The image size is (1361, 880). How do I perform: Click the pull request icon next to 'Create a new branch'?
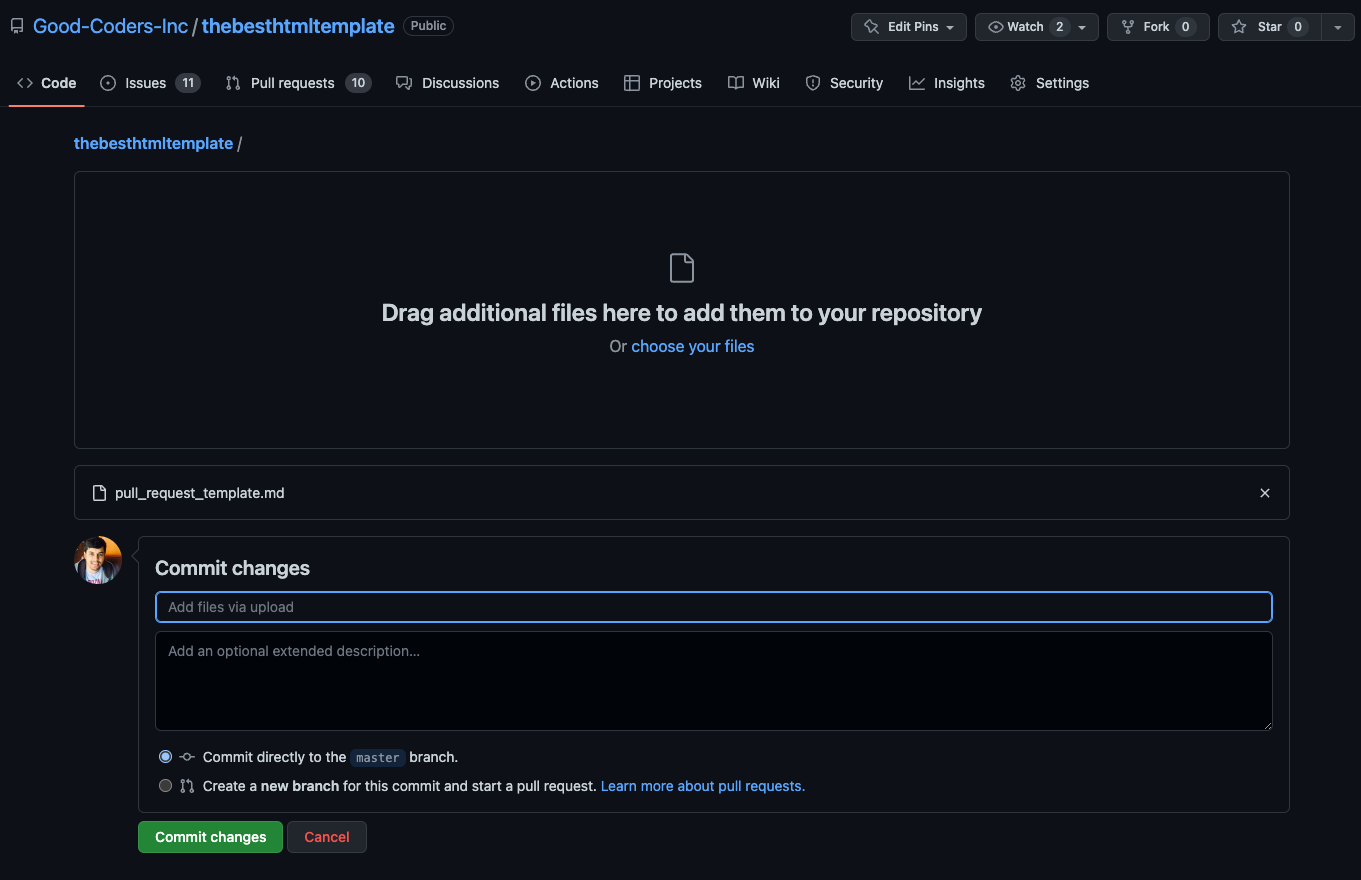pyautogui.click(x=187, y=786)
